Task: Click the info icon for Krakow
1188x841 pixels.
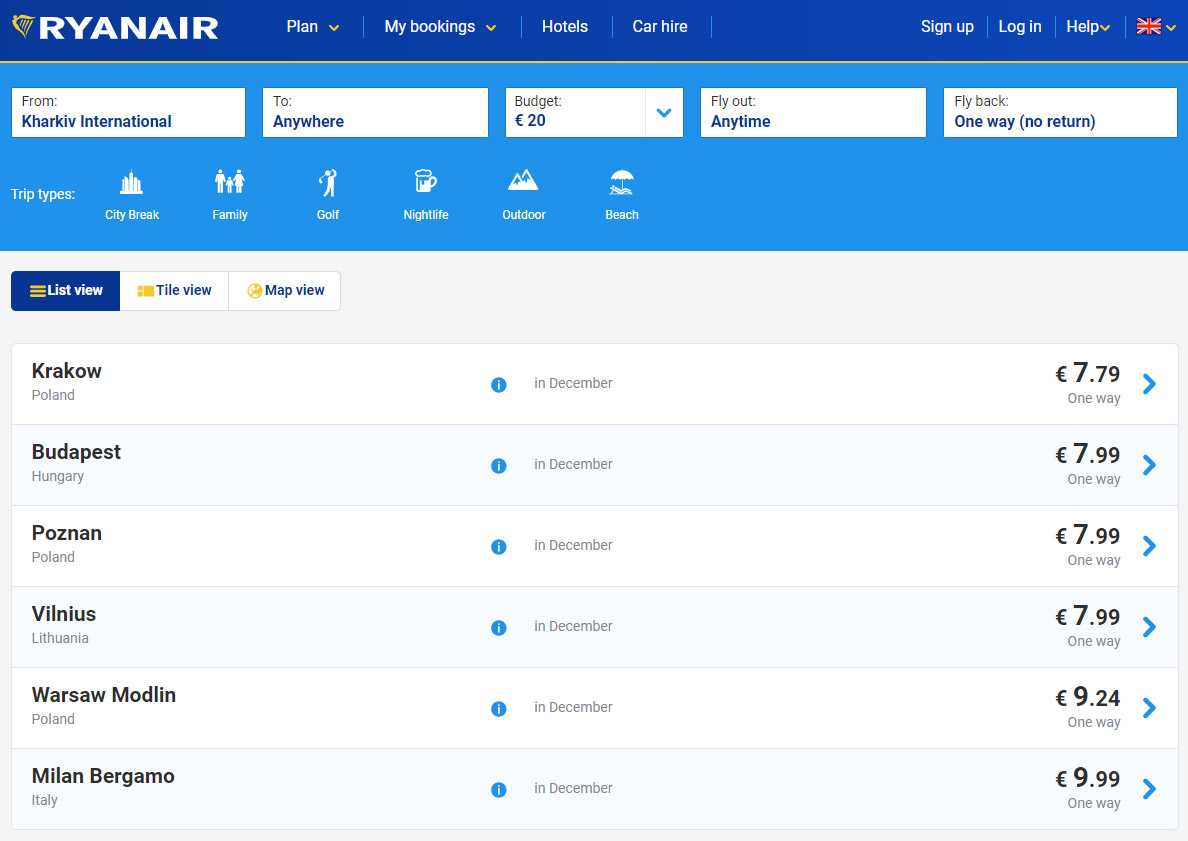Action: point(499,385)
